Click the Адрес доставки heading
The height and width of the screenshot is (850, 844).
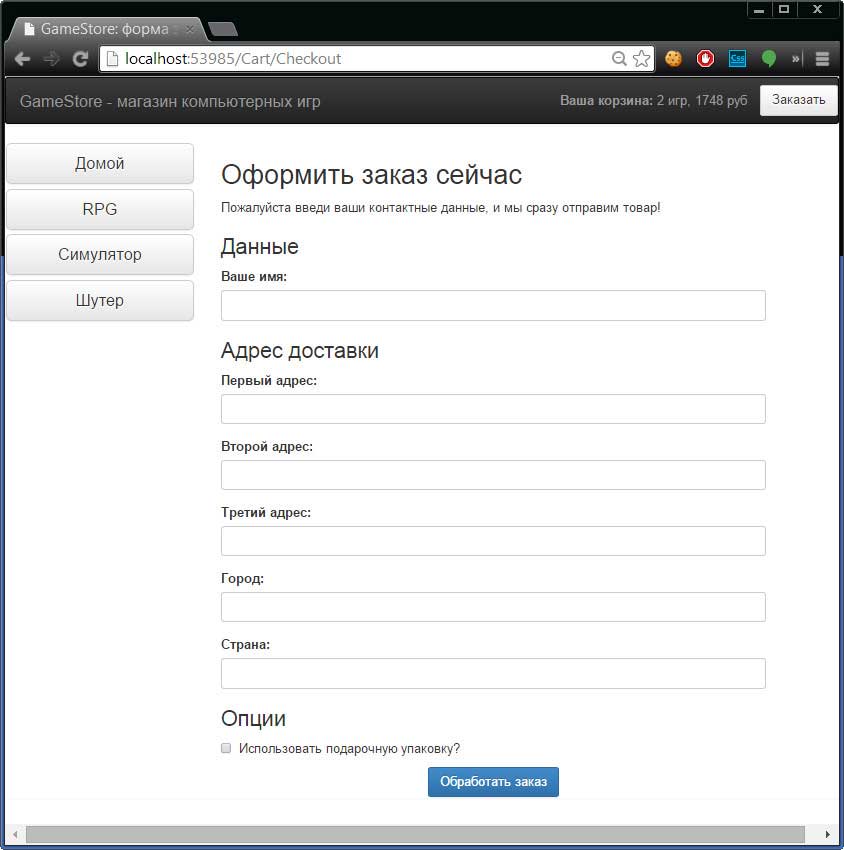tap(300, 351)
